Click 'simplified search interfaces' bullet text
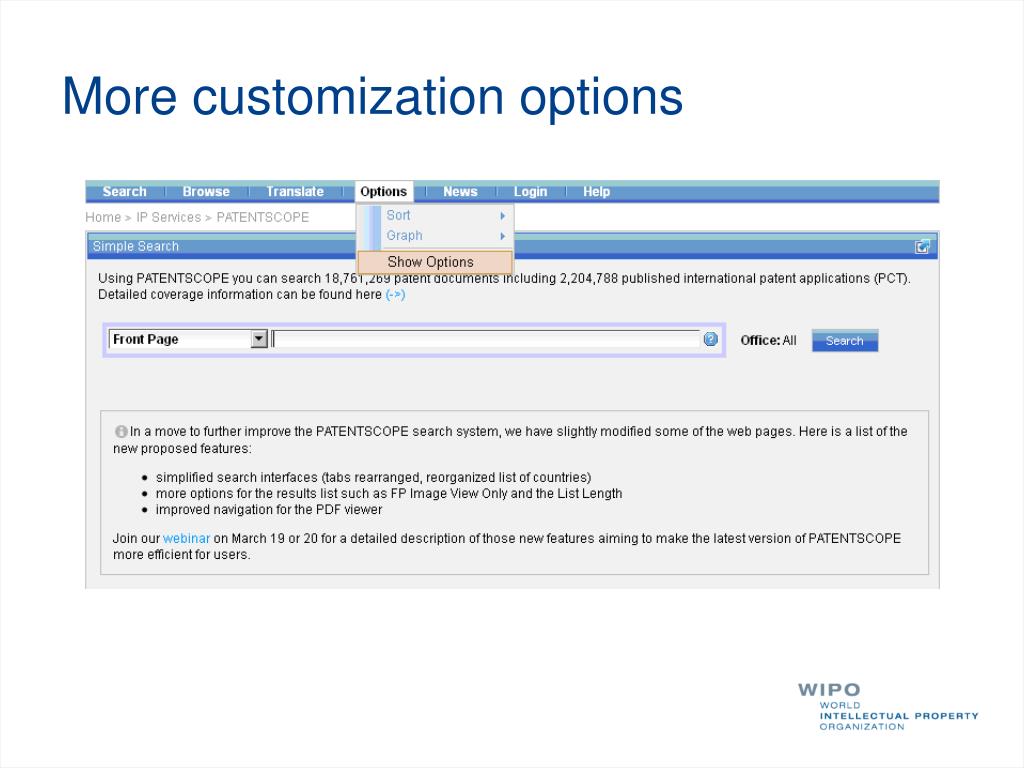This screenshot has width=1024, height=768. point(373,477)
